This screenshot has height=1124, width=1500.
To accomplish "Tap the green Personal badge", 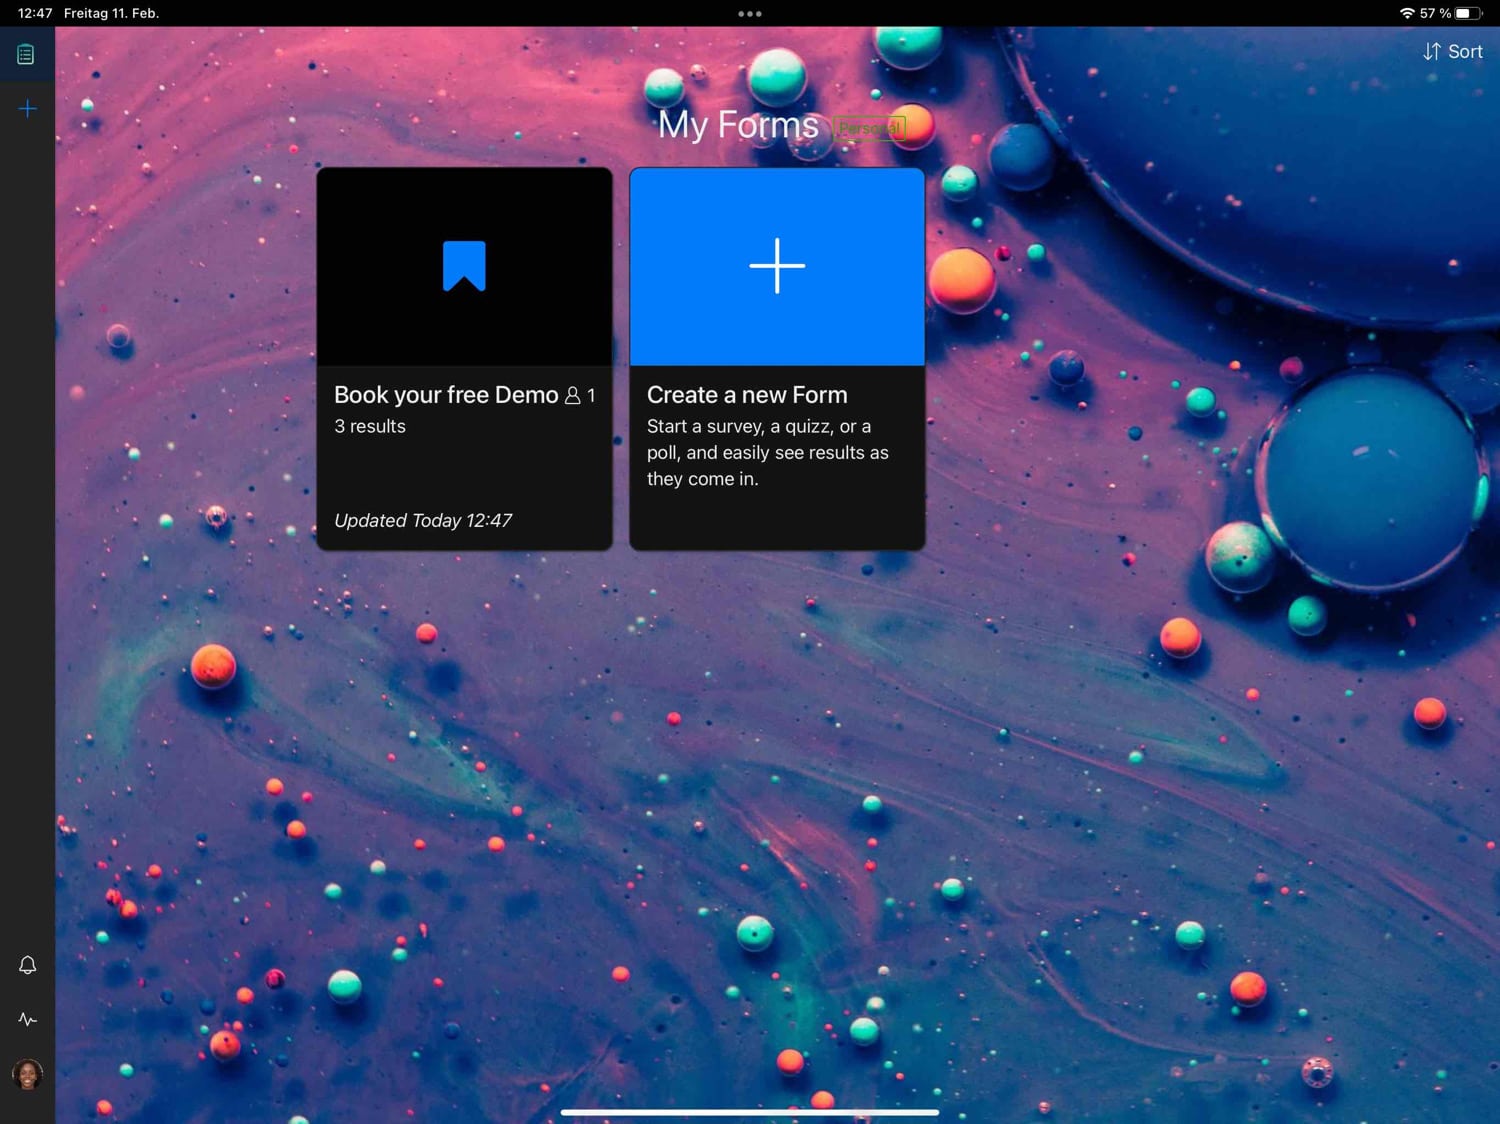I will pyautogui.click(x=869, y=128).
